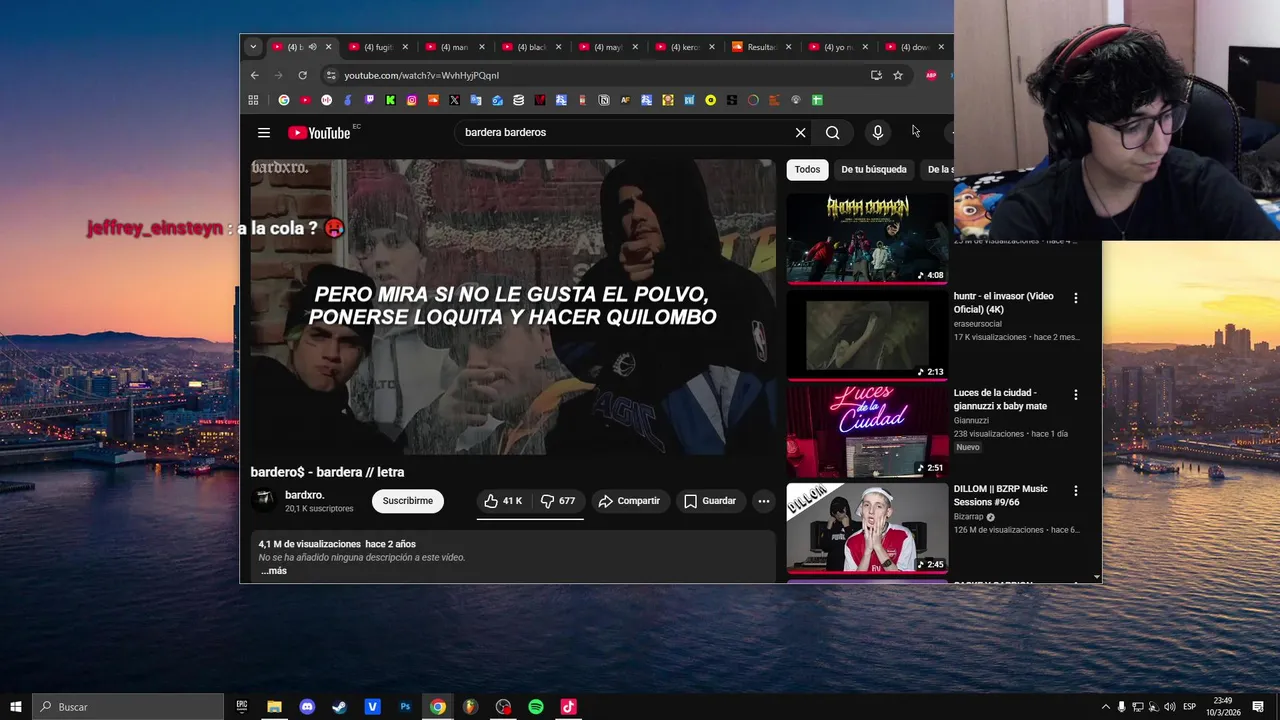Image resolution: width=1280 pixels, height=720 pixels.
Task: Open Chrome tab search dropdown arrow
Action: (253, 47)
